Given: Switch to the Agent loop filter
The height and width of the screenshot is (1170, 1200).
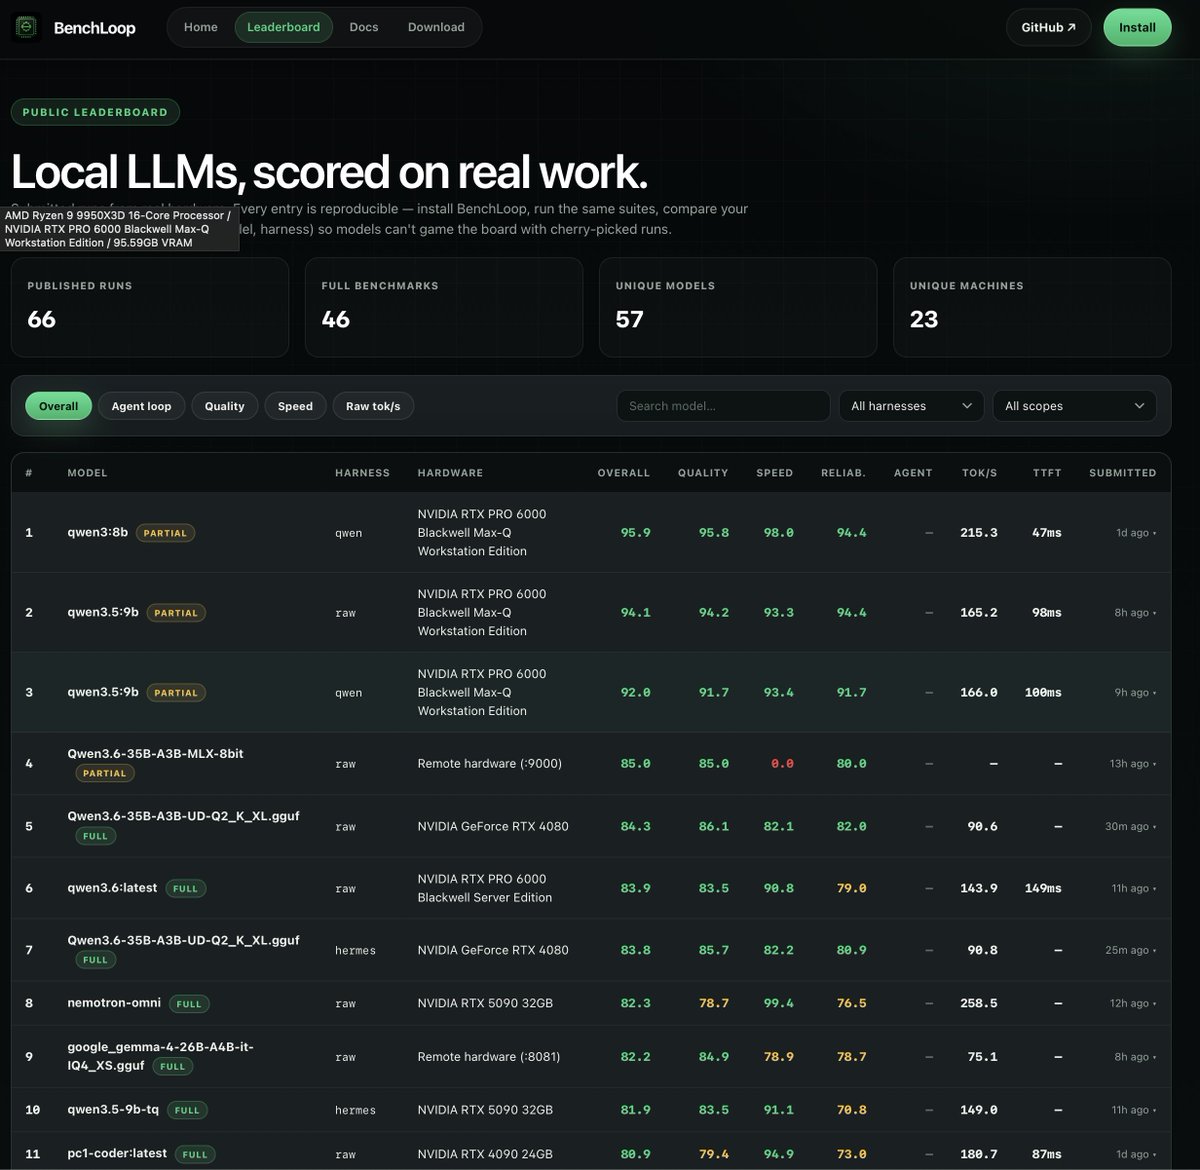Looking at the screenshot, I should pos(141,406).
